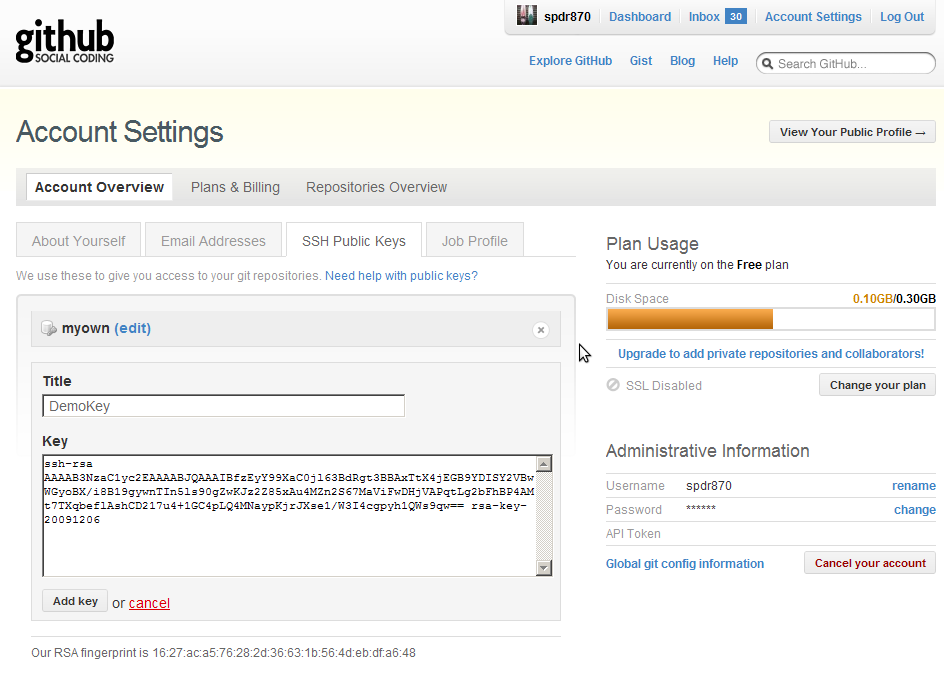Click the red cancel link
This screenshot has width=944, height=677.
[149, 603]
